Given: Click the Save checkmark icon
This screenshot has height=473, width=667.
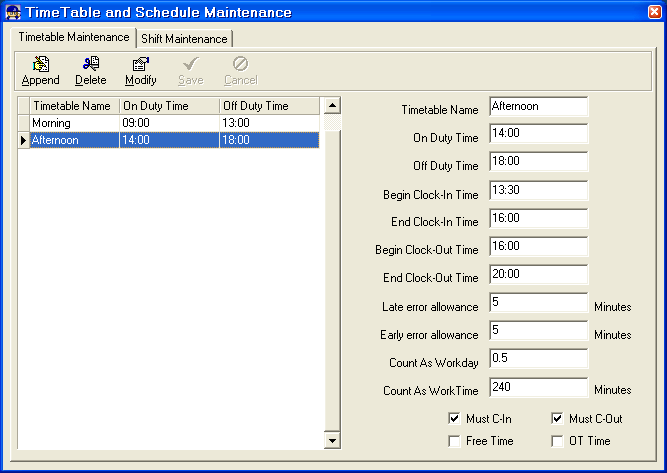Looking at the screenshot, I should [191, 64].
